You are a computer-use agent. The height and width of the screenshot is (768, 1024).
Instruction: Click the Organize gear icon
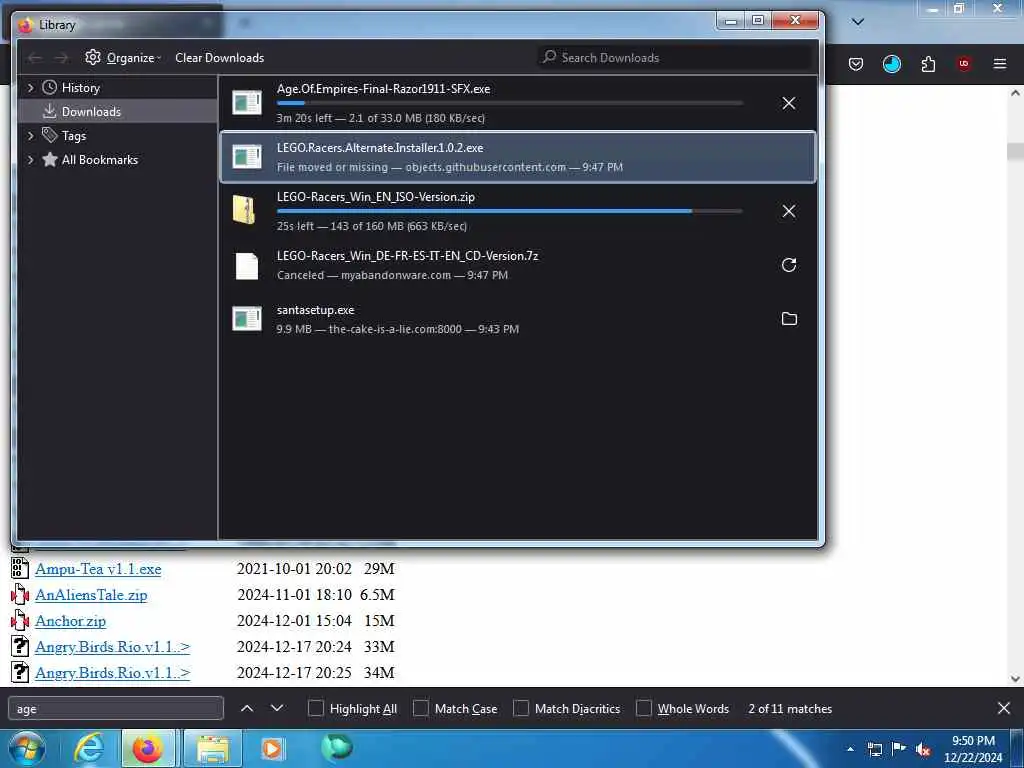point(93,57)
